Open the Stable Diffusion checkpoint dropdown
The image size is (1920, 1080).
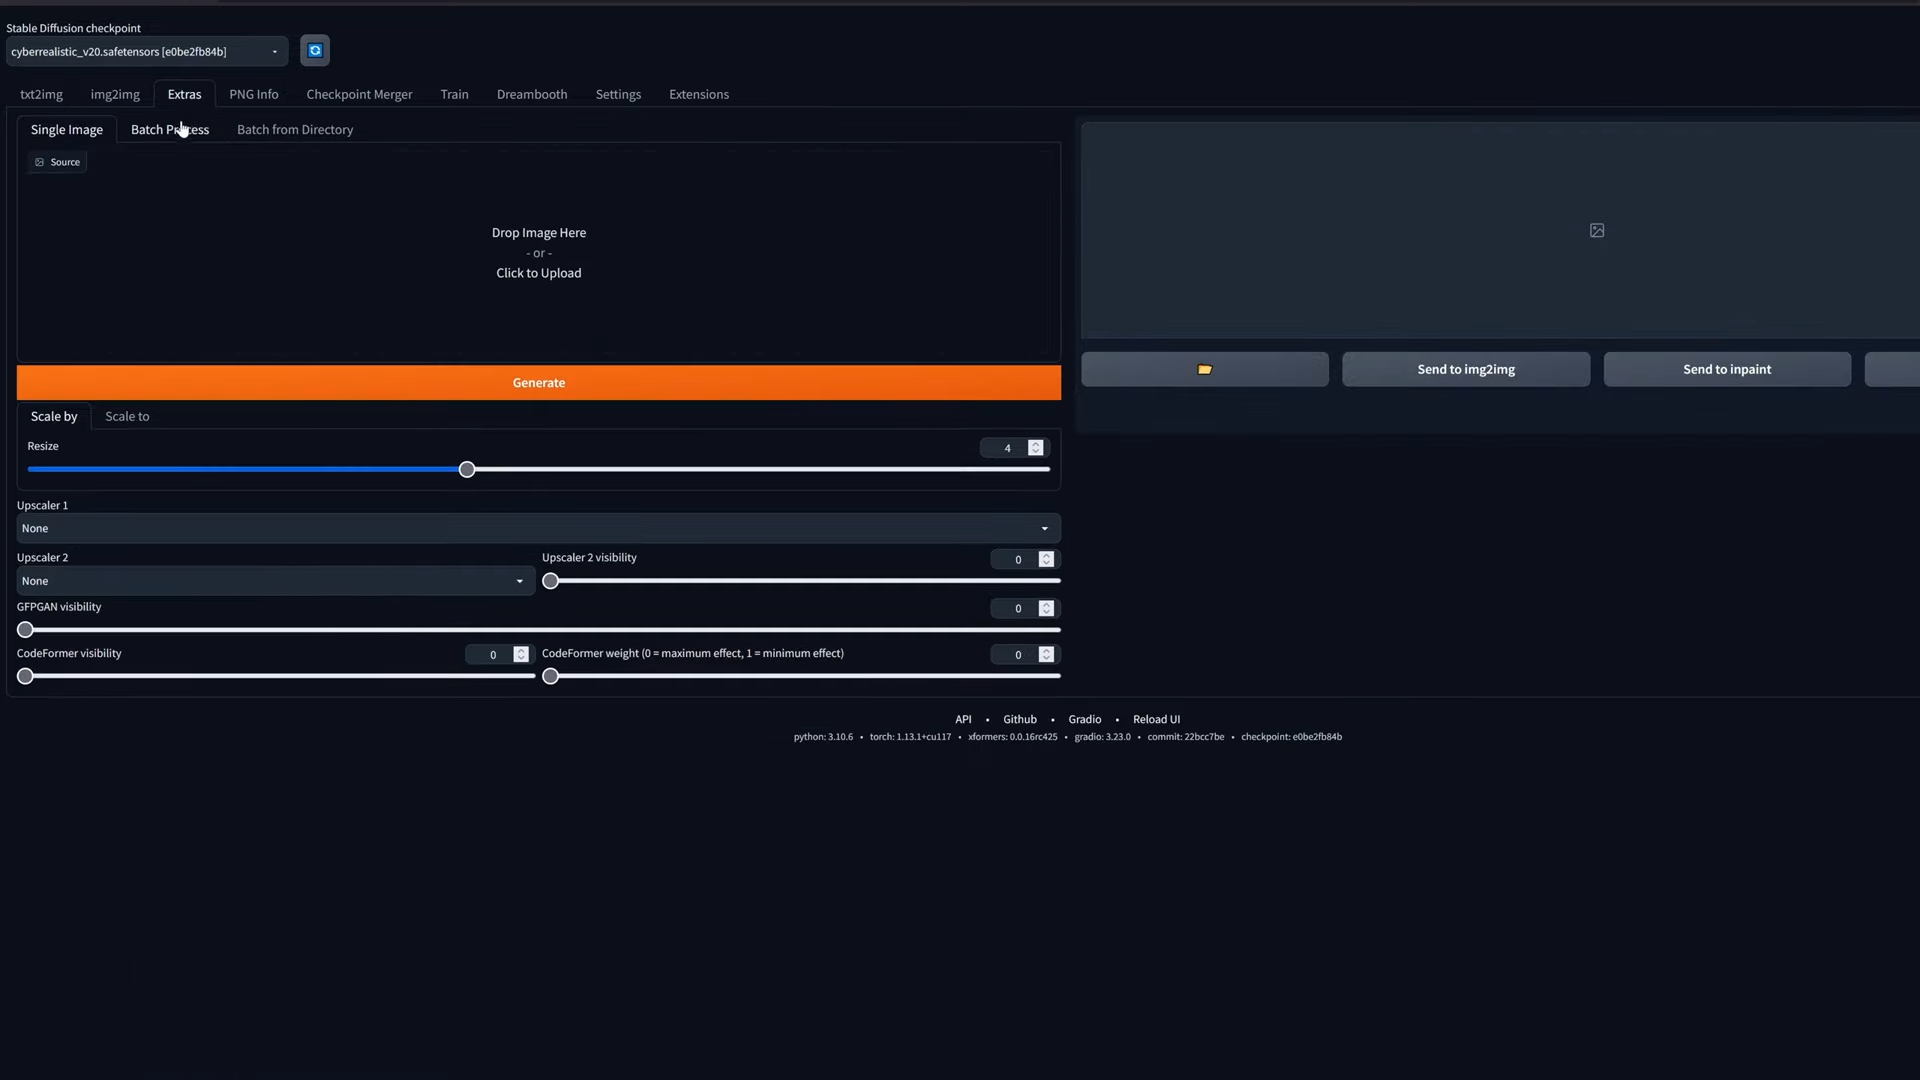coord(146,52)
